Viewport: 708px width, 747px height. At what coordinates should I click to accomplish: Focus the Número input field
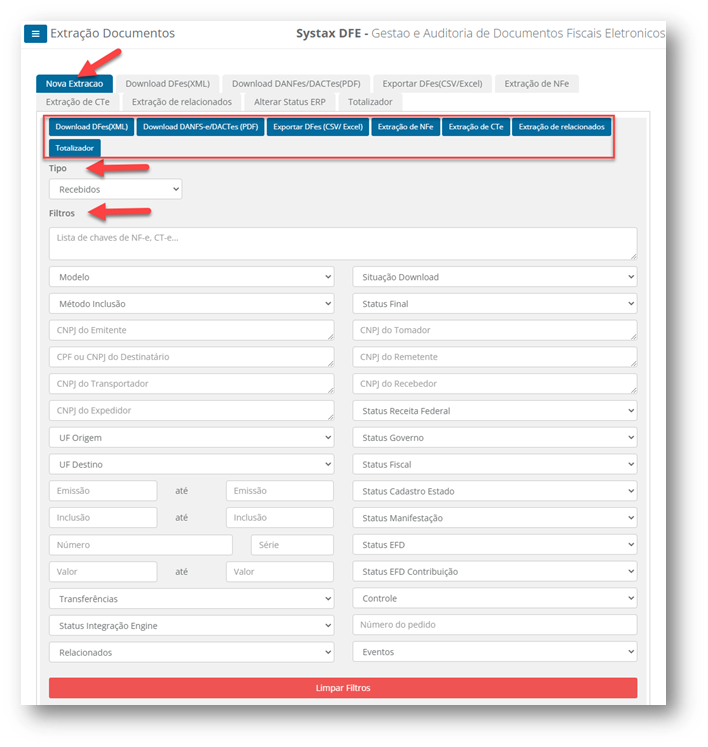click(x=141, y=545)
